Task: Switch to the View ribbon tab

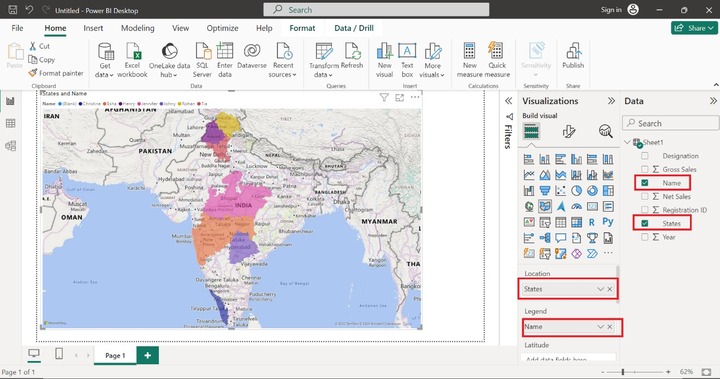Action: [180, 28]
